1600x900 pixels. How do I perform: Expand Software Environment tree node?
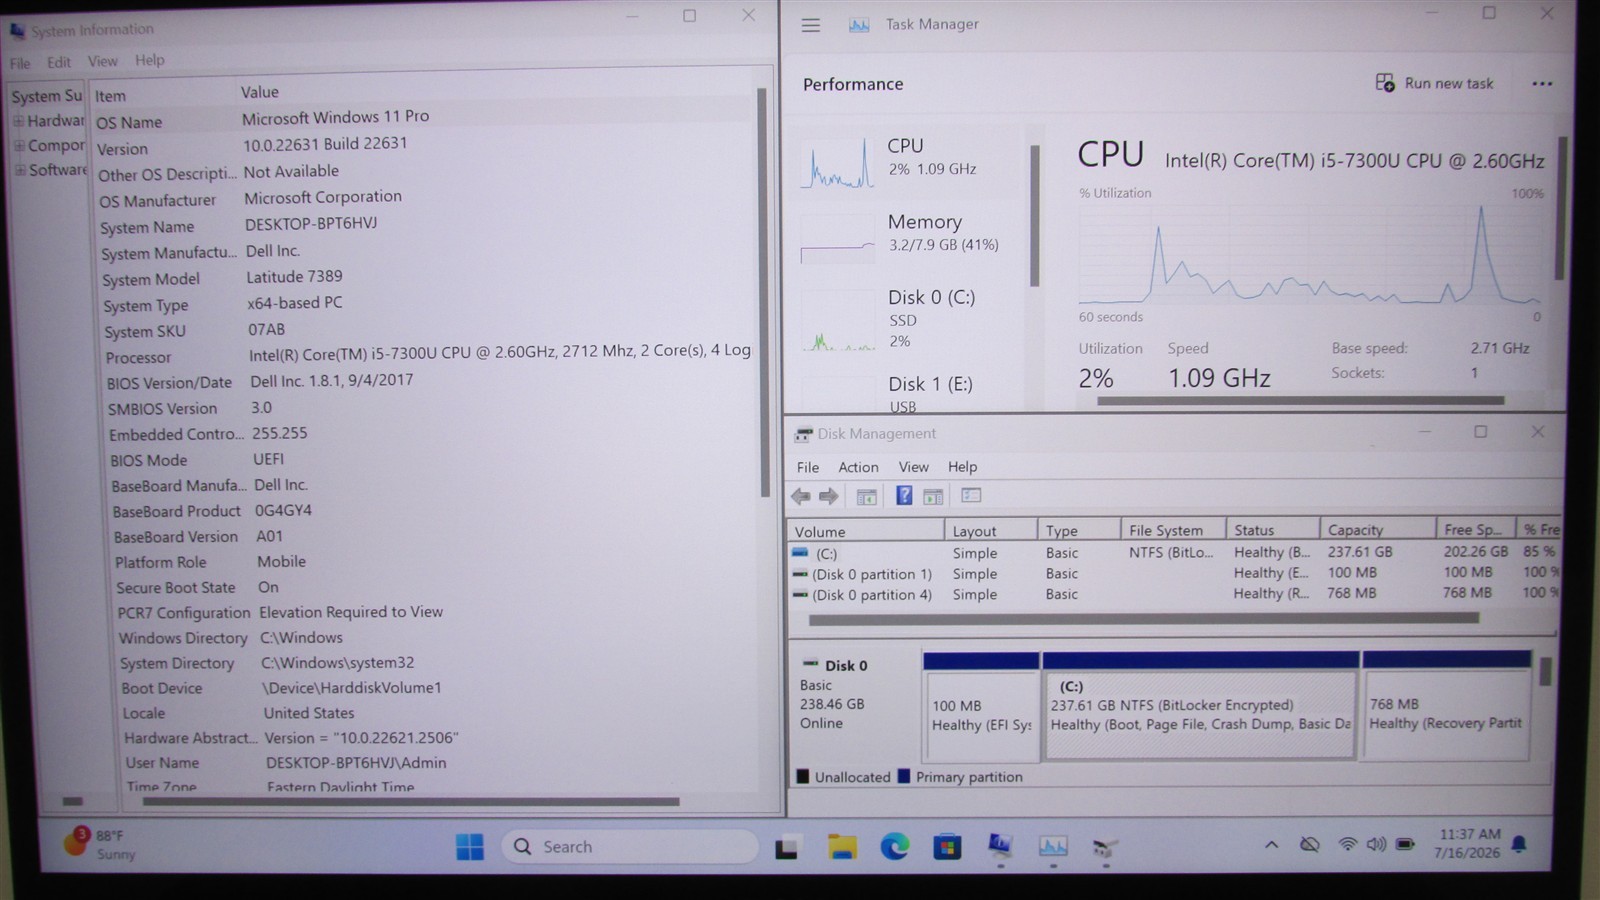(20, 170)
